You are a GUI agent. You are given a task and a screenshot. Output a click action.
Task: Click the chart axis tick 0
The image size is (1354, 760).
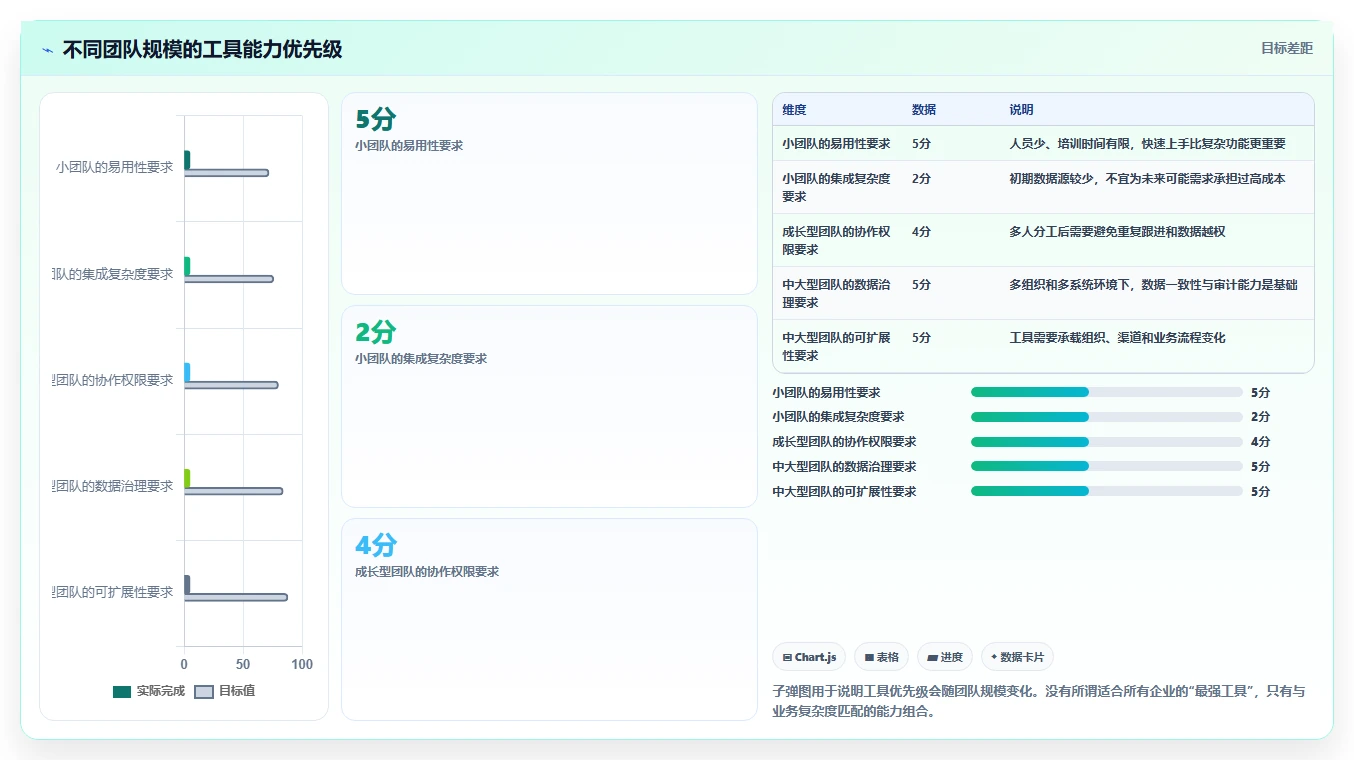click(184, 665)
